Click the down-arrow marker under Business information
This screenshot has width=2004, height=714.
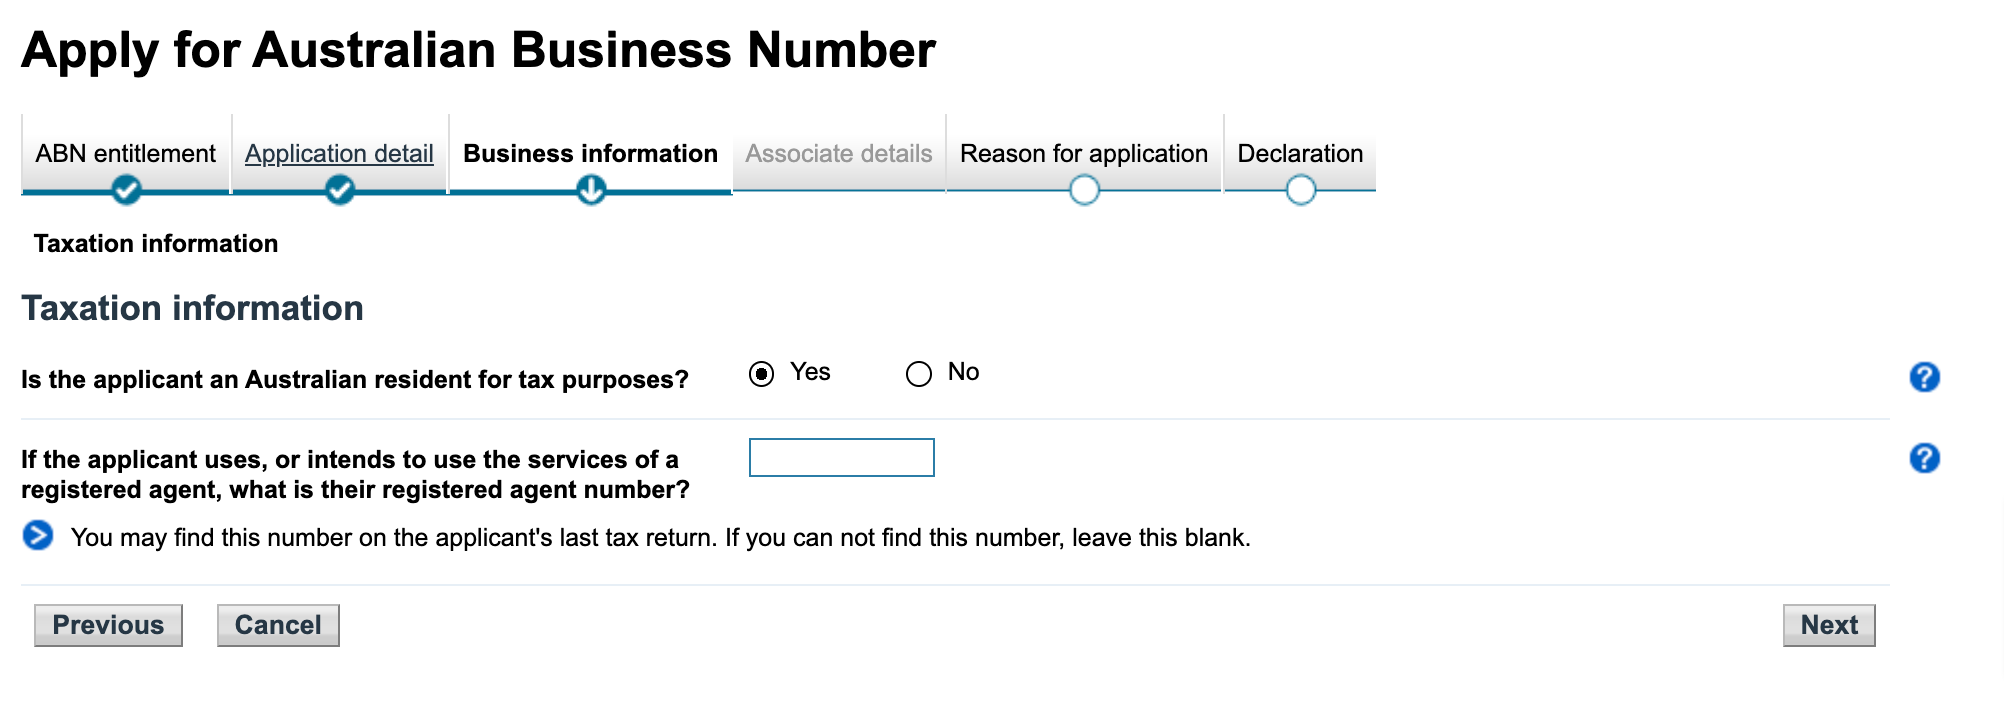(591, 189)
